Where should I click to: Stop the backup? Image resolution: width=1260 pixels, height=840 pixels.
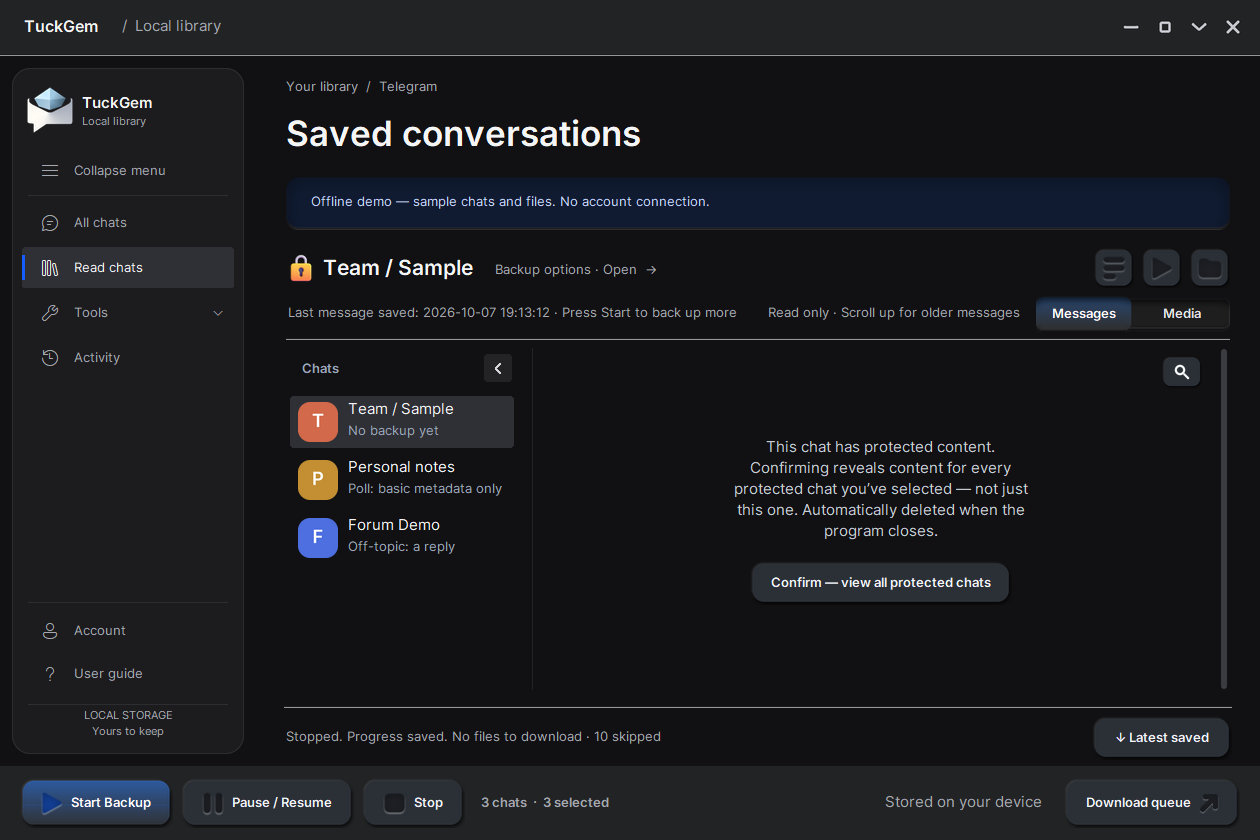coord(413,803)
